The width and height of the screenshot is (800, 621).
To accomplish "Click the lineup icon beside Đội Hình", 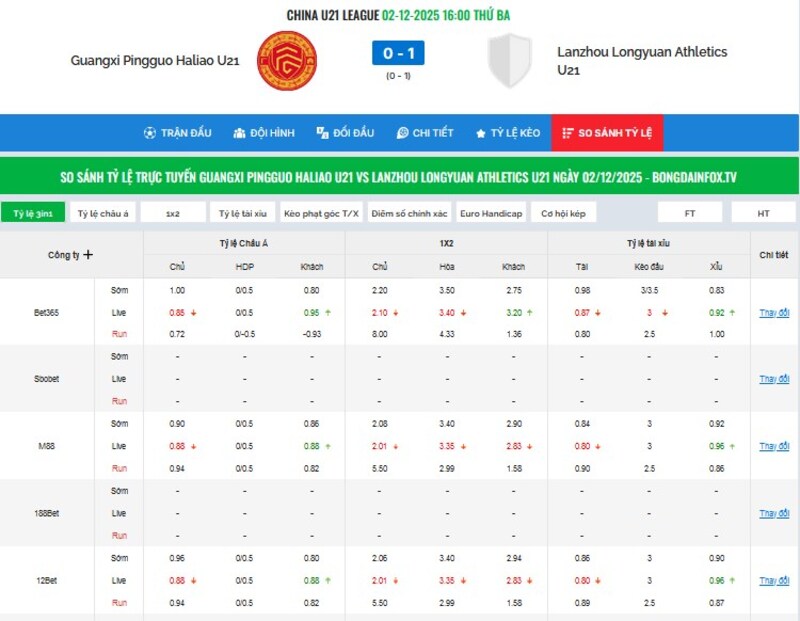I will 240,133.
